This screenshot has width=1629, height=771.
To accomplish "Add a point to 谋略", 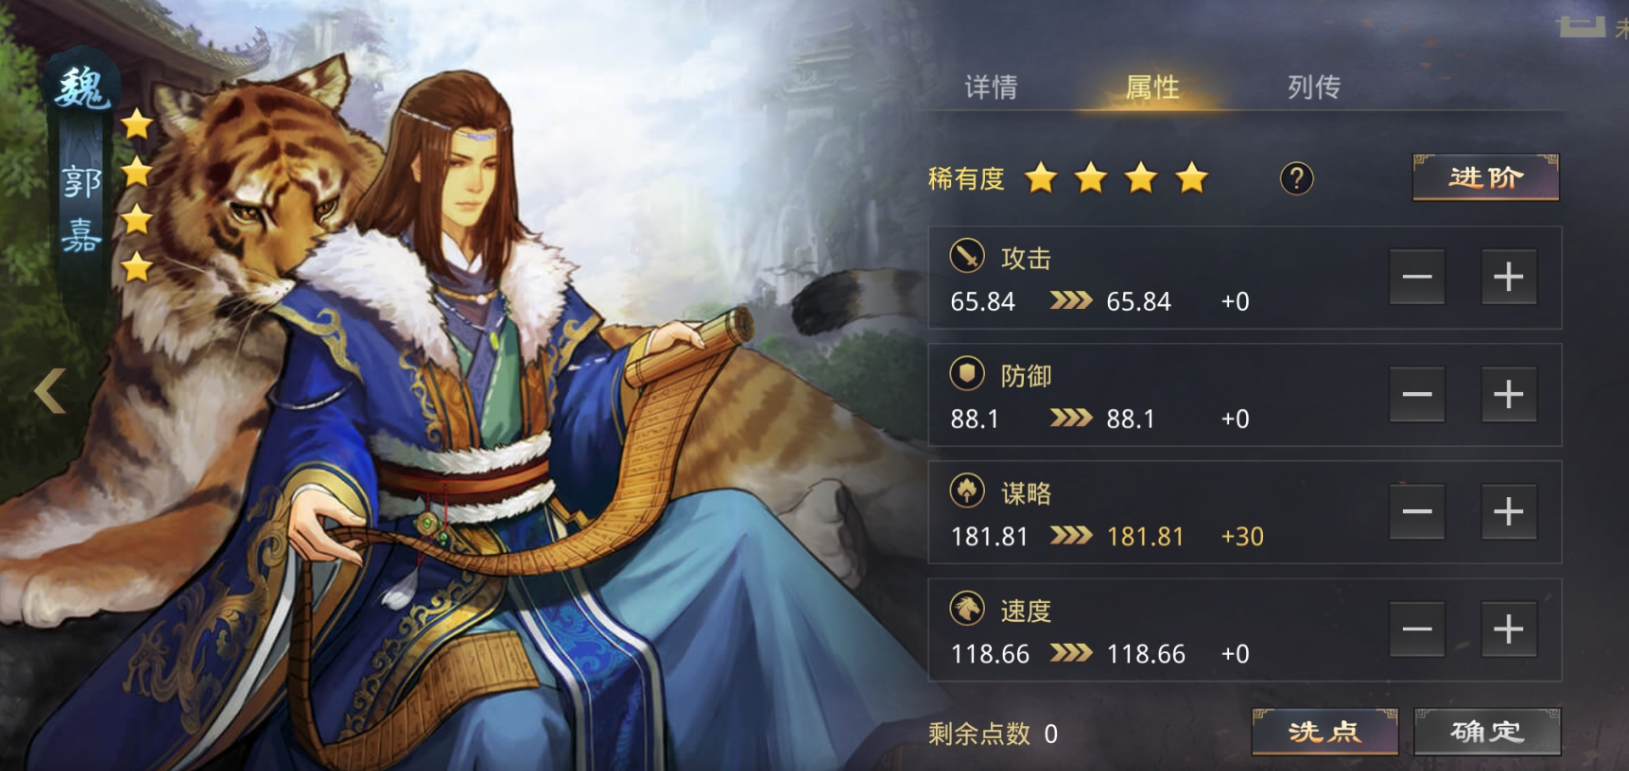I will pyautogui.click(x=1508, y=512).
